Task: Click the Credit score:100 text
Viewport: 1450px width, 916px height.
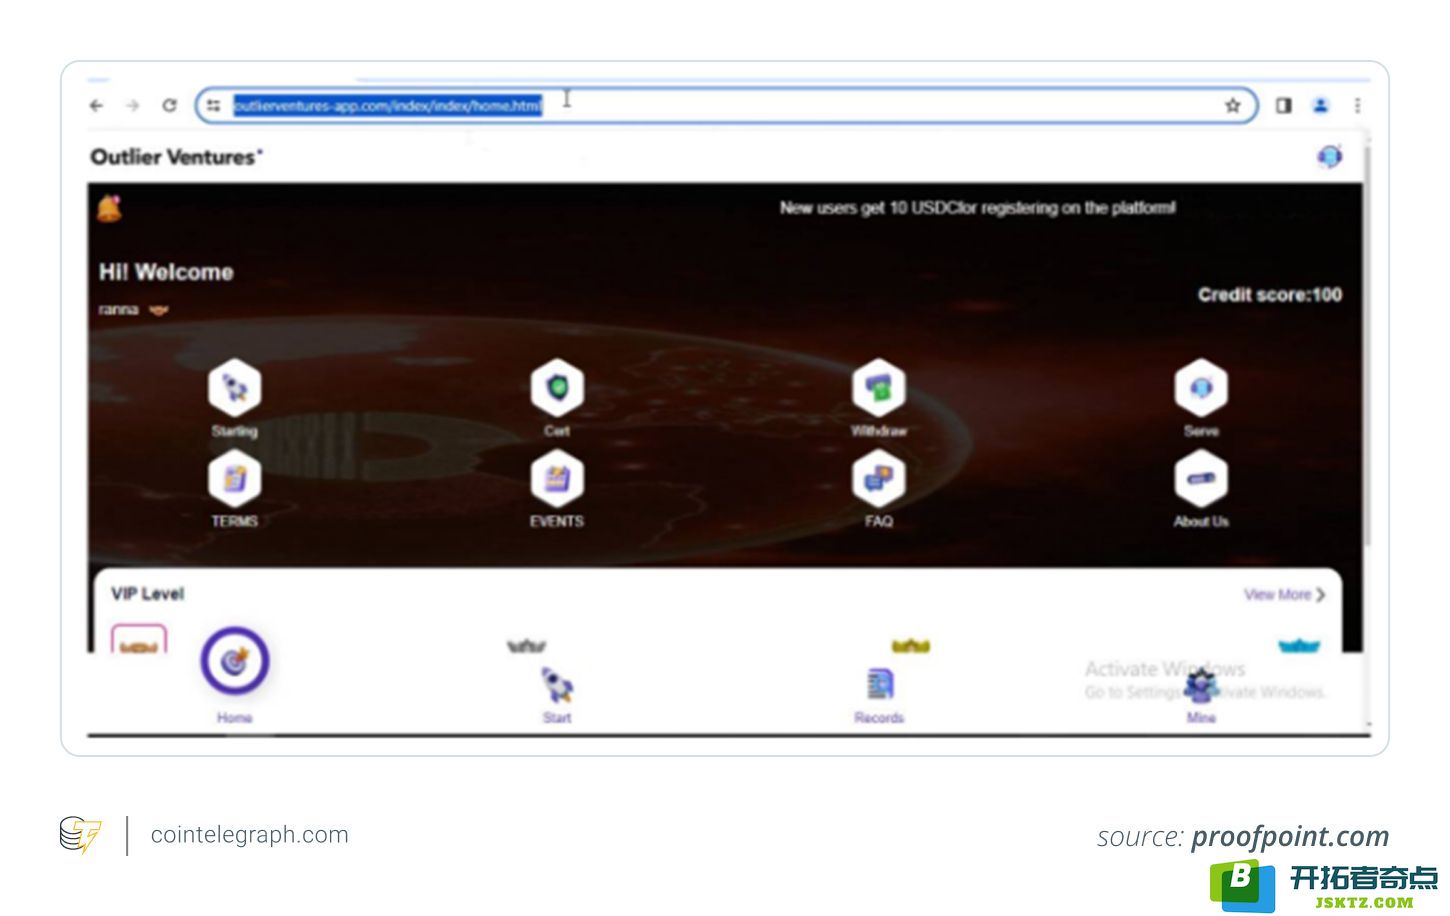Action: pyautogui.click(x=1270, y=294)
